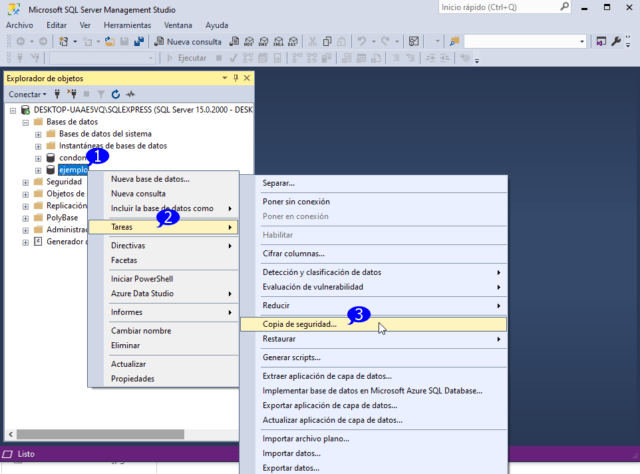Click the save all disks toolbar icon

[x=141, y=42]
